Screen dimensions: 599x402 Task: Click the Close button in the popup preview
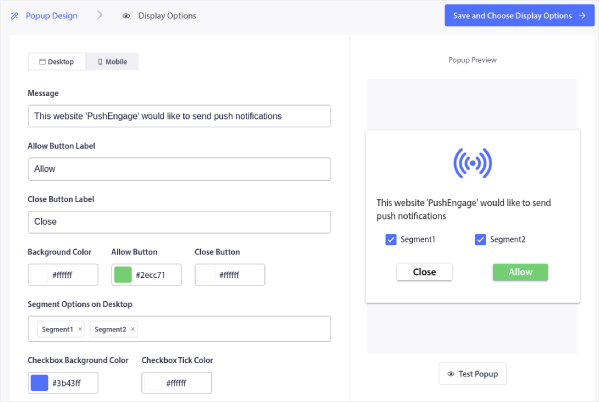point(424,272)
